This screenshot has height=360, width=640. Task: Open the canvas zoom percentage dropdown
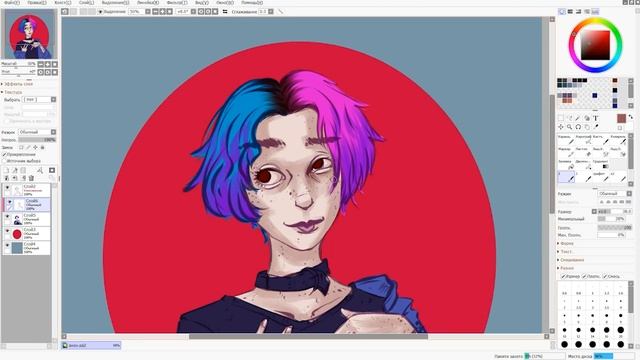[x=148, y=11]
